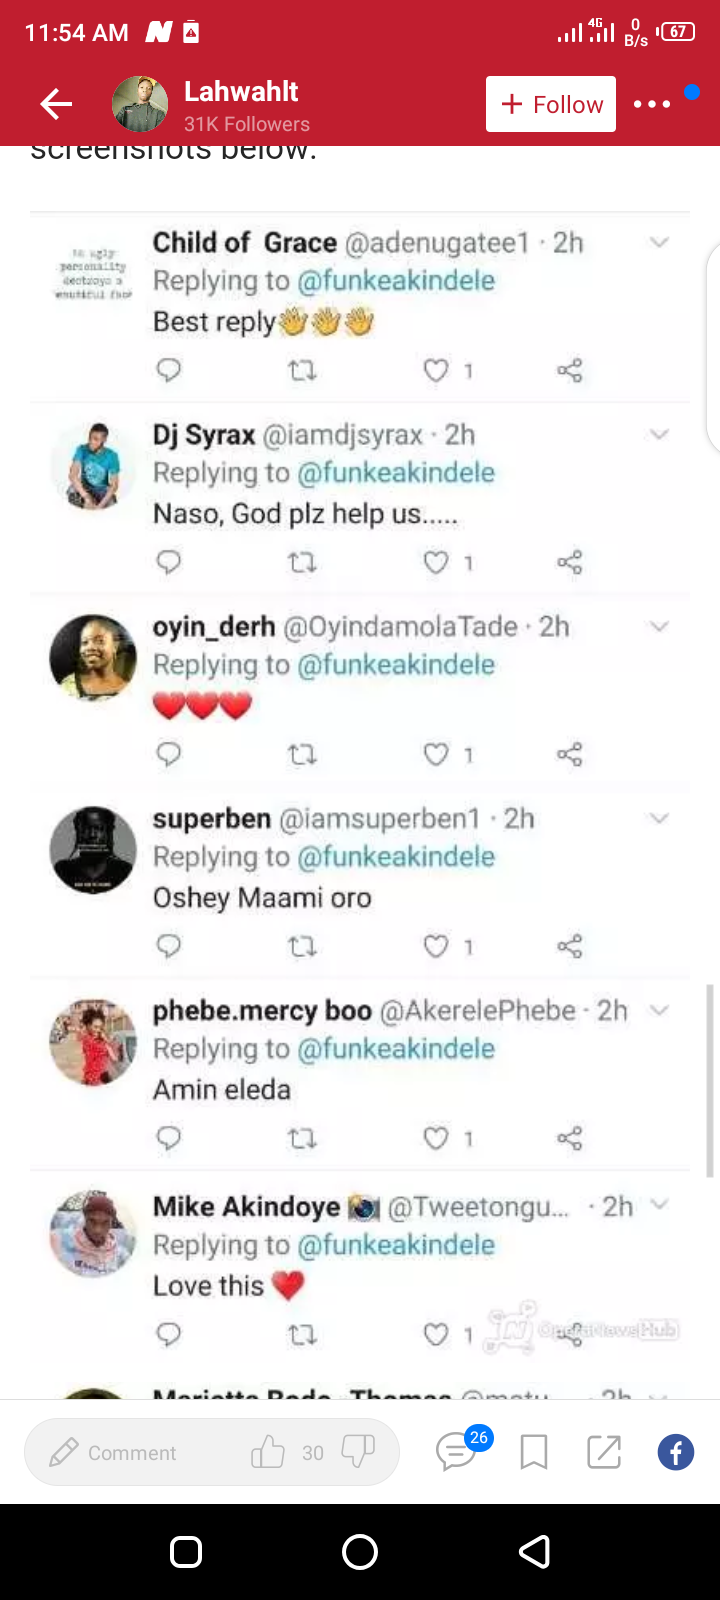720x1600 pixels.
Task: Open the comments bubble showing 26
Action: coord(456,1451)
